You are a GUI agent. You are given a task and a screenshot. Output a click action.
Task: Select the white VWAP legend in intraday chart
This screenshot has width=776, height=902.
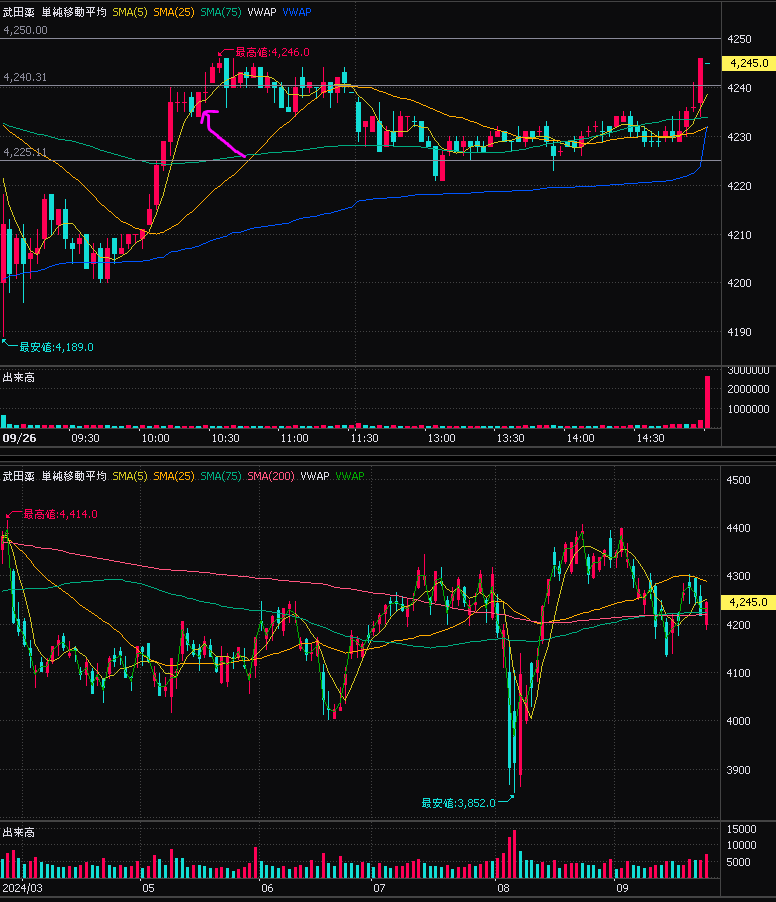coord(261,12)
